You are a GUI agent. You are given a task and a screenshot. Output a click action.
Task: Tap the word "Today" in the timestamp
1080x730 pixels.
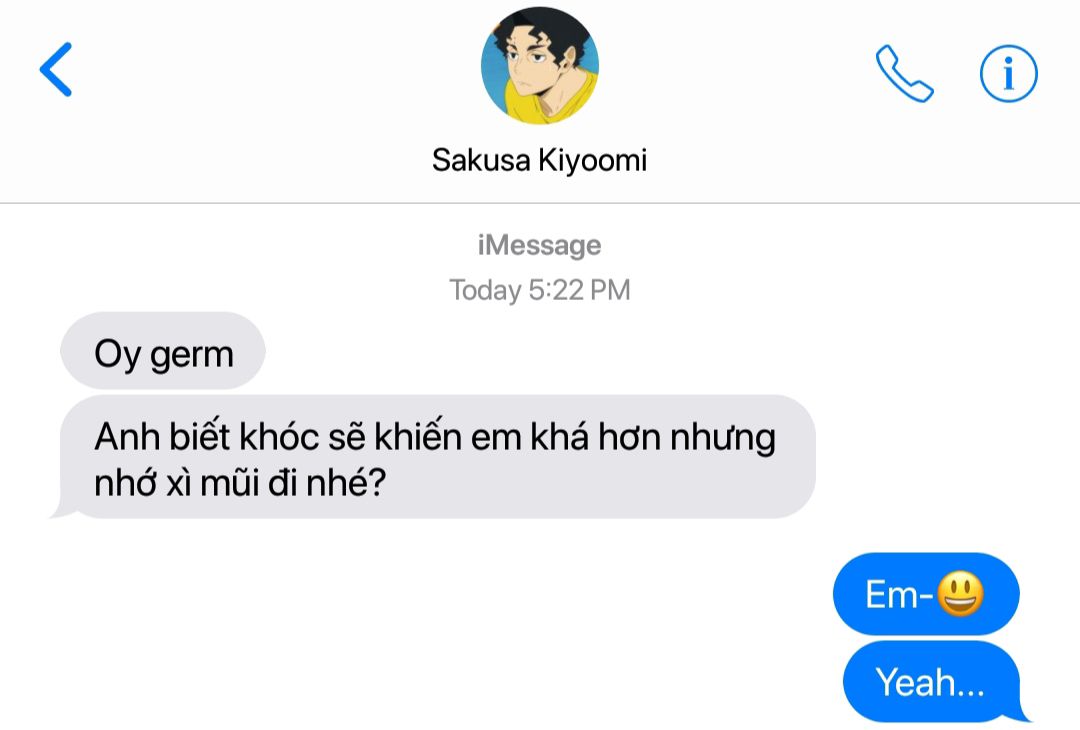pyautogui.click(x=485, y=291)
